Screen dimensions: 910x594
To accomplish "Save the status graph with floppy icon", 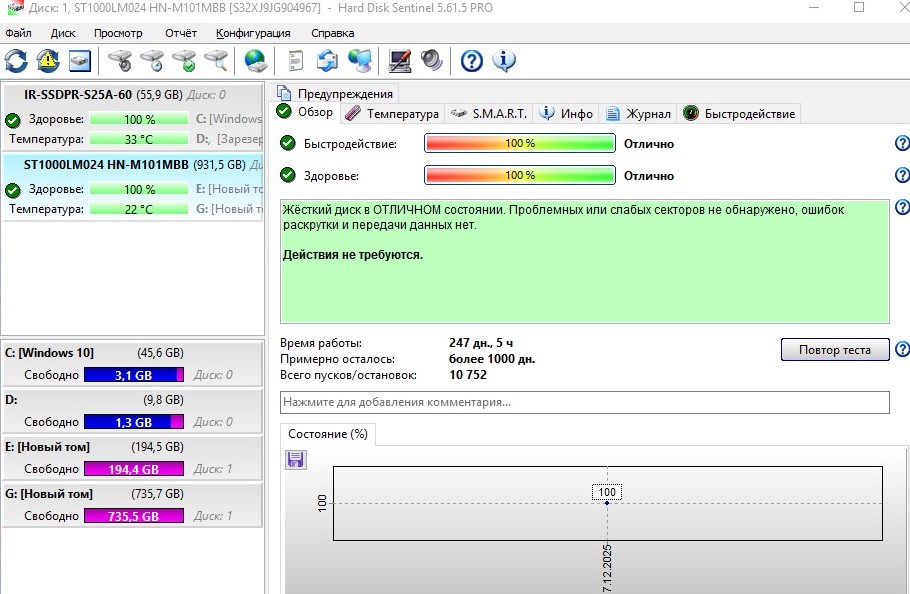I will pyautogui.click(x=296, y=459).
